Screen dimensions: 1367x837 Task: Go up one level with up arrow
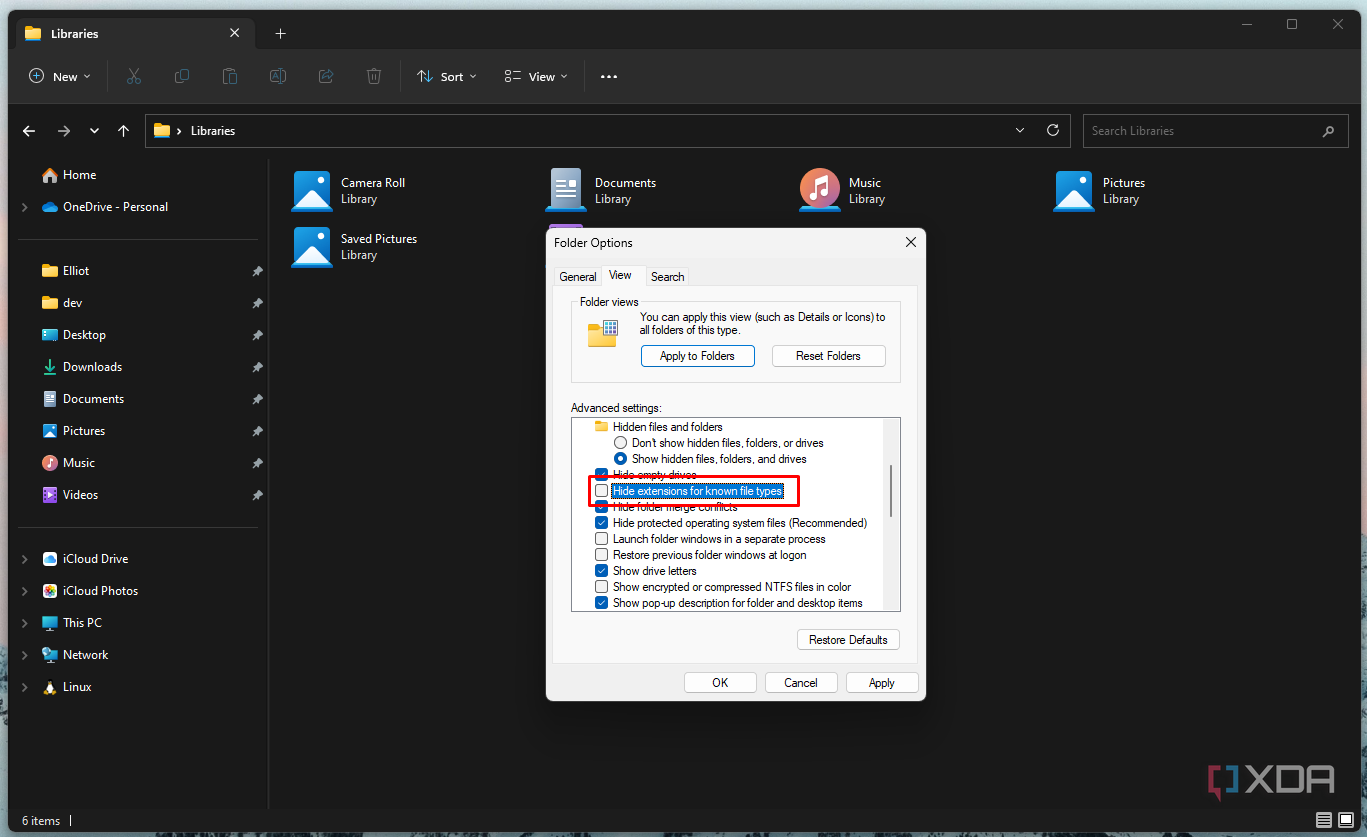coord(123,131)
